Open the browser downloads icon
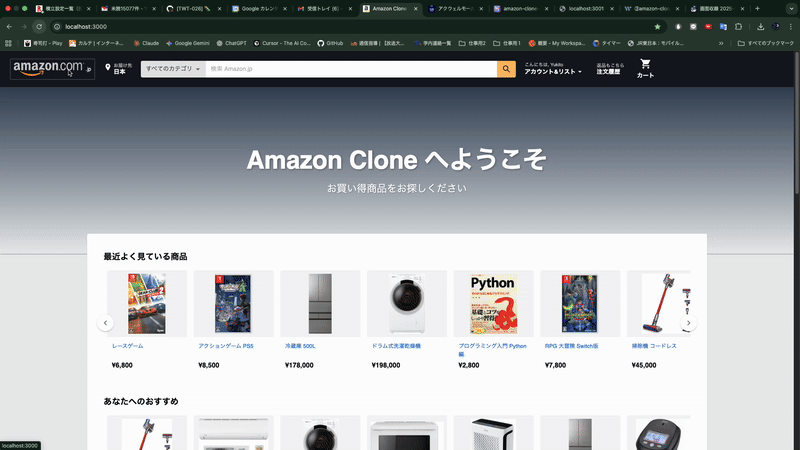 point(760,27)
